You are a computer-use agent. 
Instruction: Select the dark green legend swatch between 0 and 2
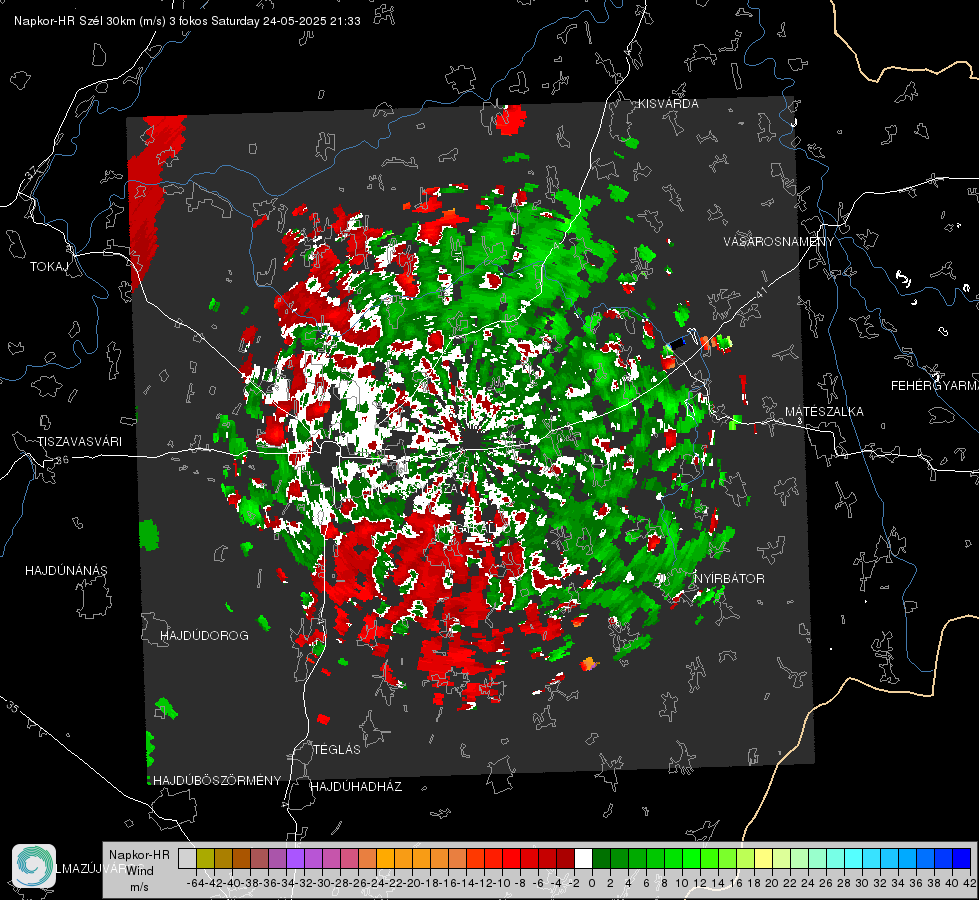click(x=602, y=859)
